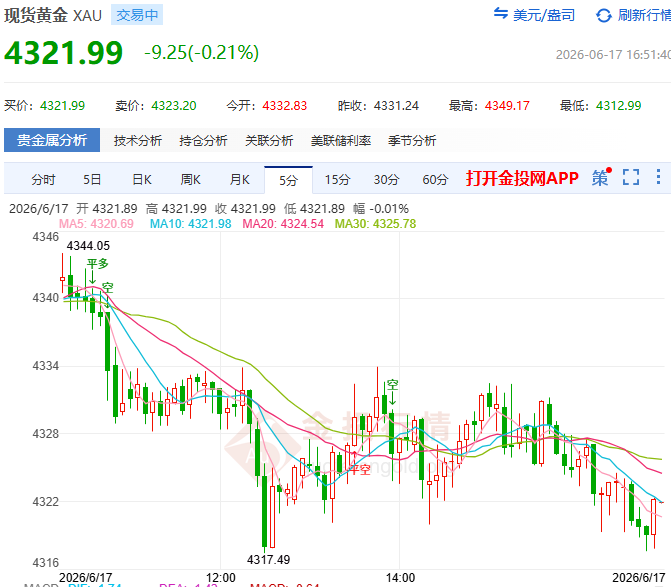This screenshot has width=671, height=587.
Task: Open the three-dot more options menu
Action: pyautogui.click(x=658, y=177)
